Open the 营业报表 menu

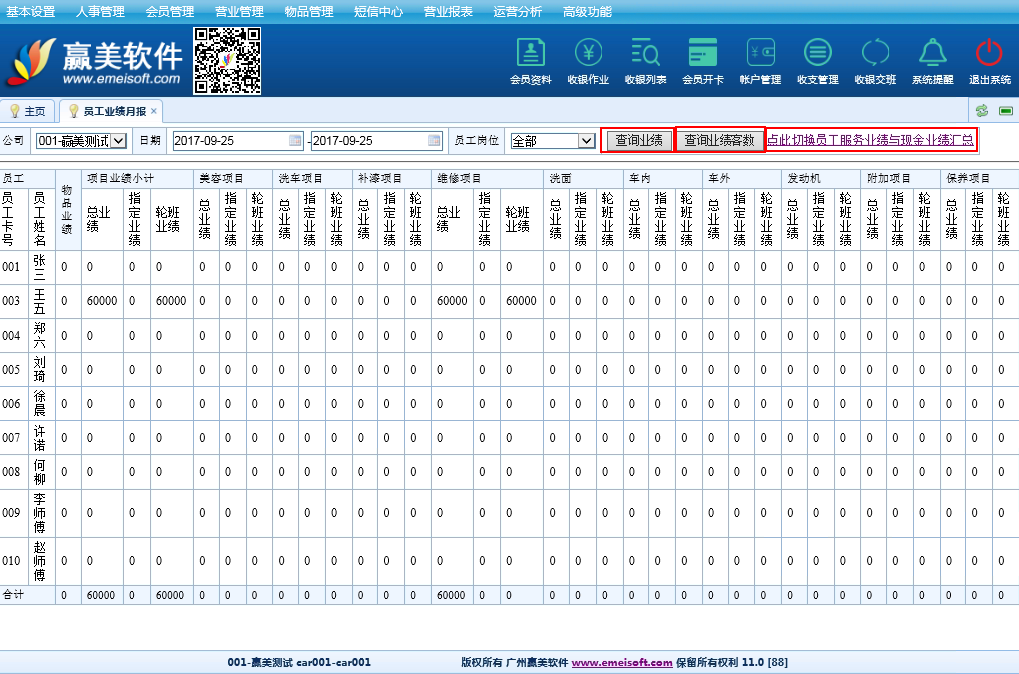[448, 12]
